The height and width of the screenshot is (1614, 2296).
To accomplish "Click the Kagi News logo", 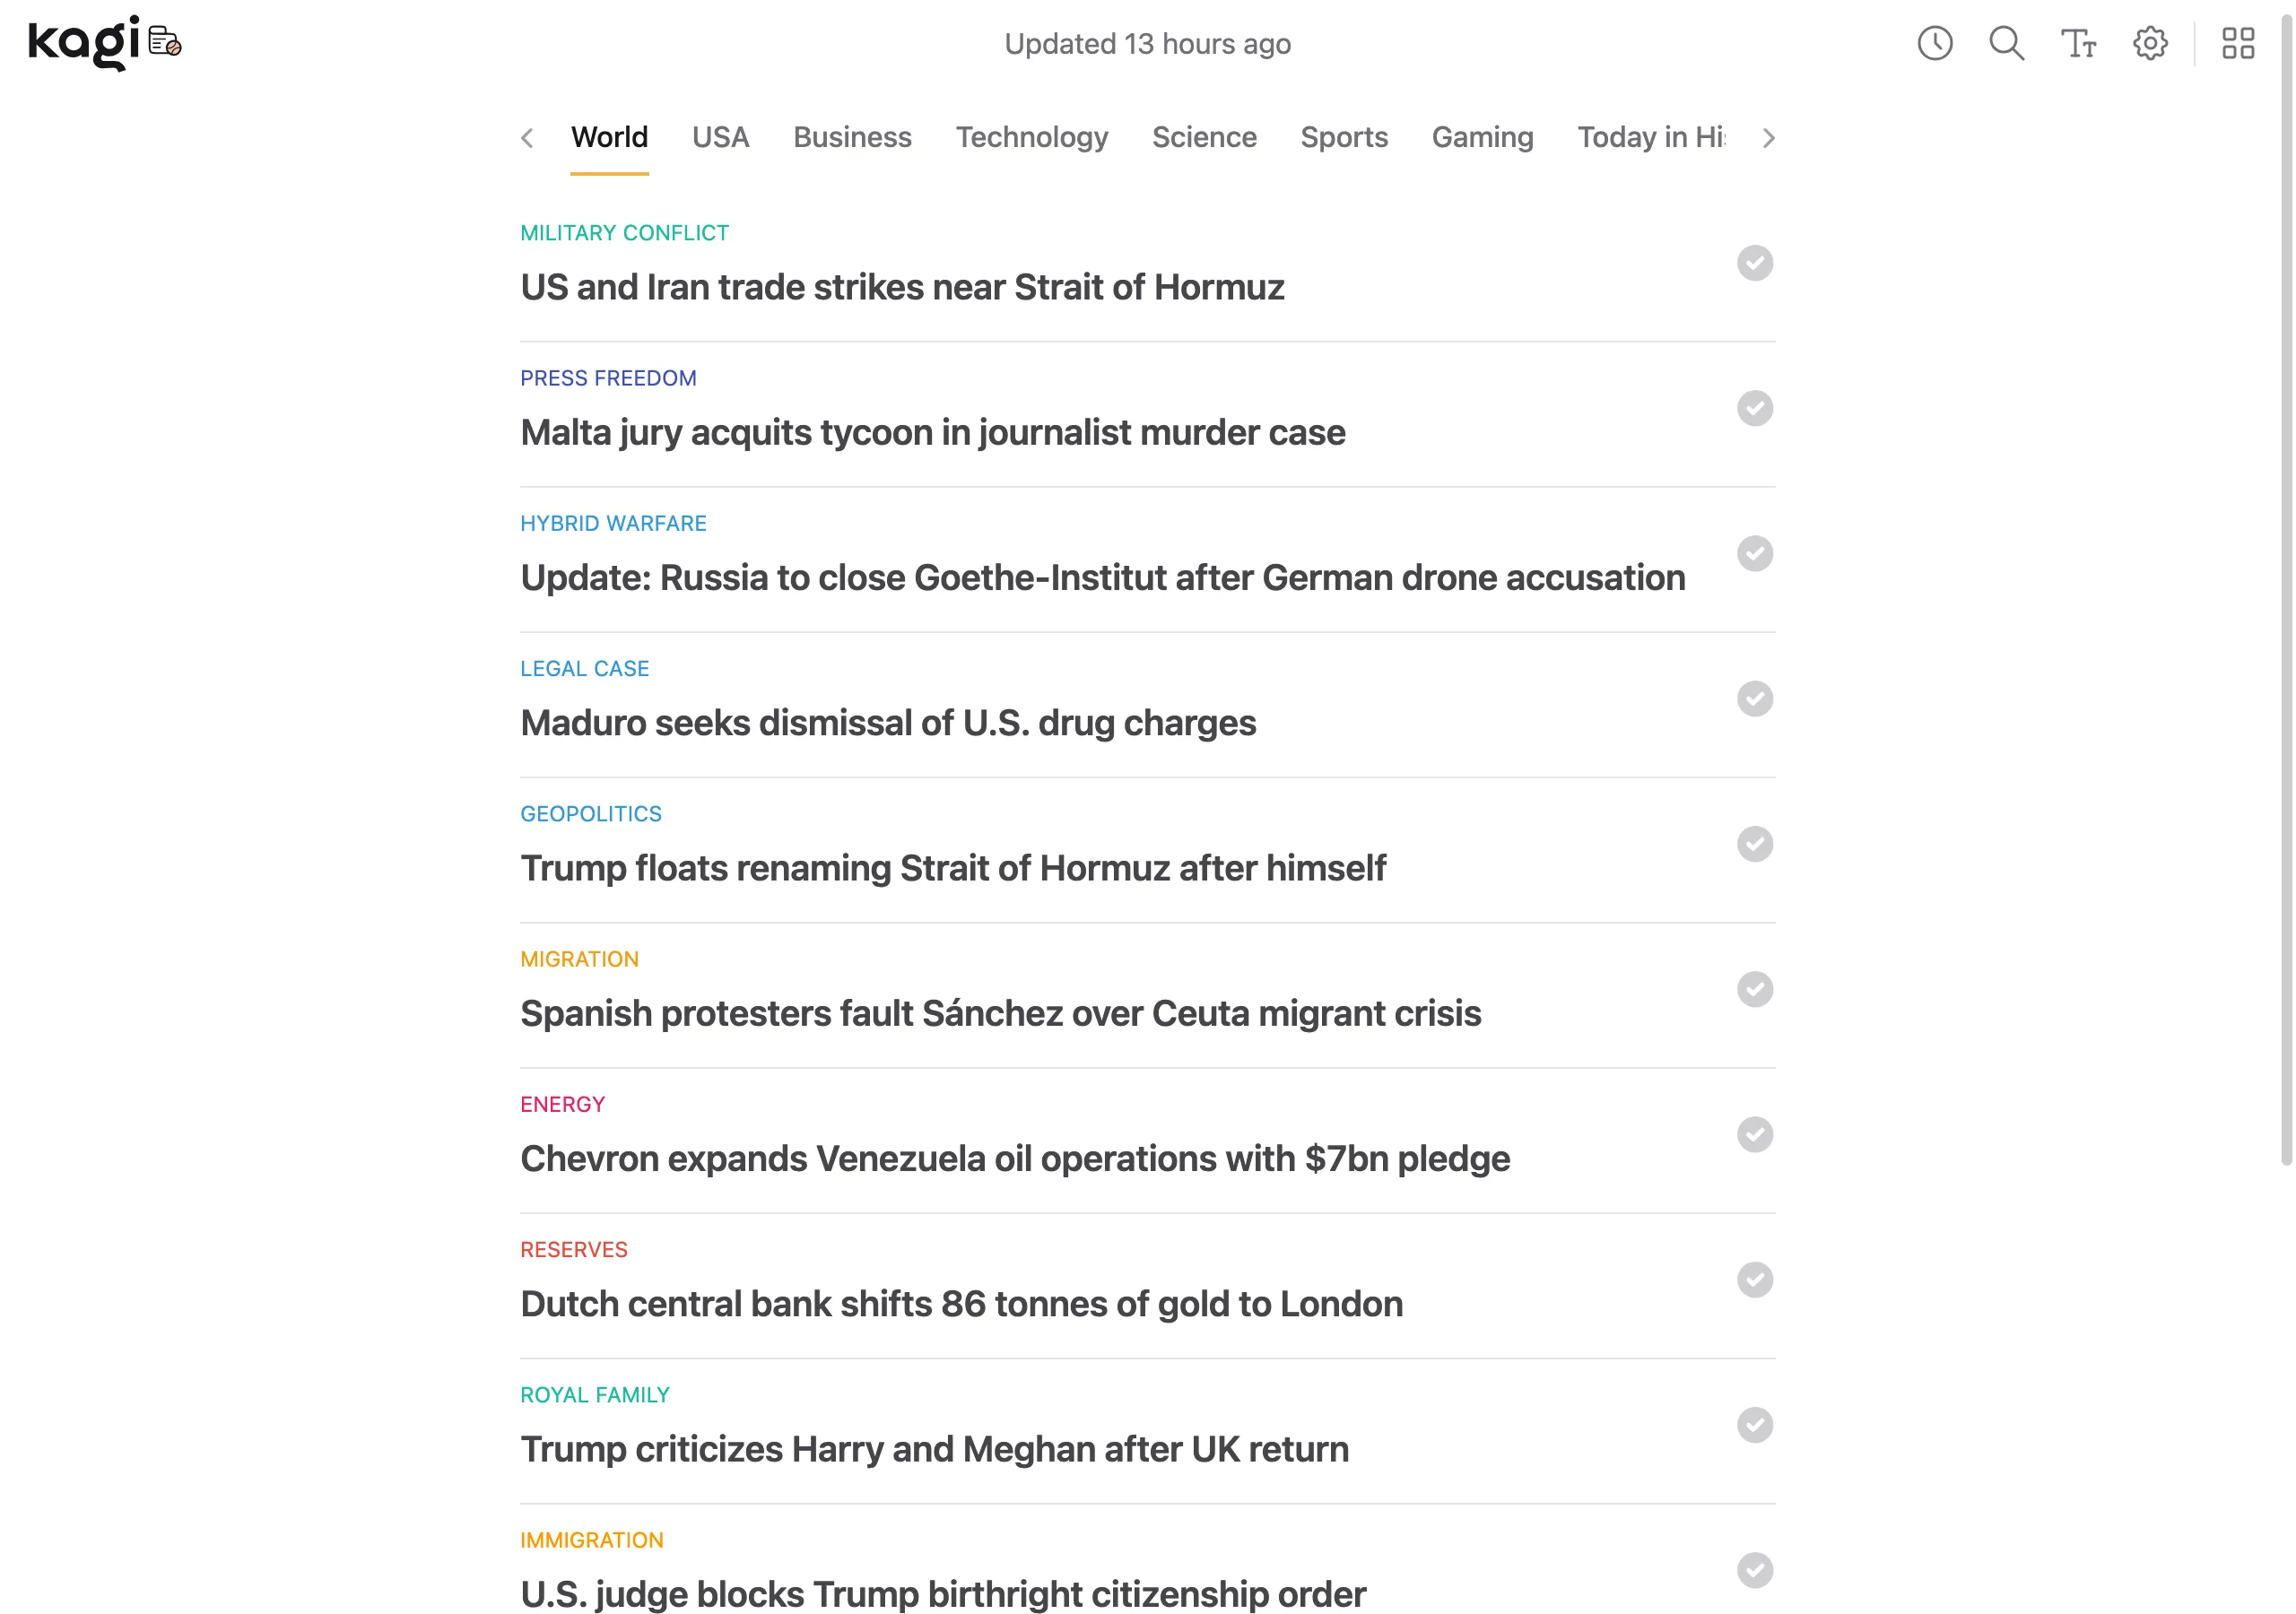I will (x=105, y=43).
